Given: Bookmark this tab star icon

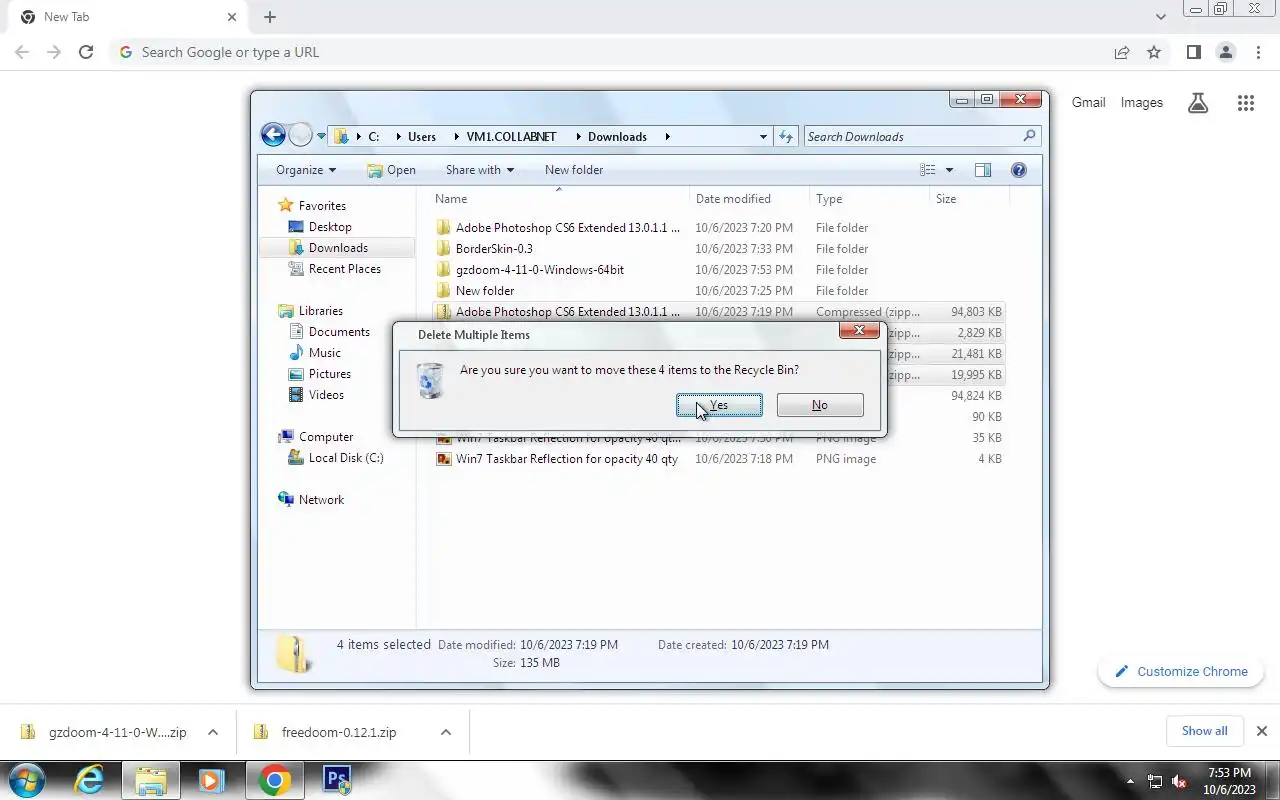Looking at the screenshot, I should point(1154,52).
